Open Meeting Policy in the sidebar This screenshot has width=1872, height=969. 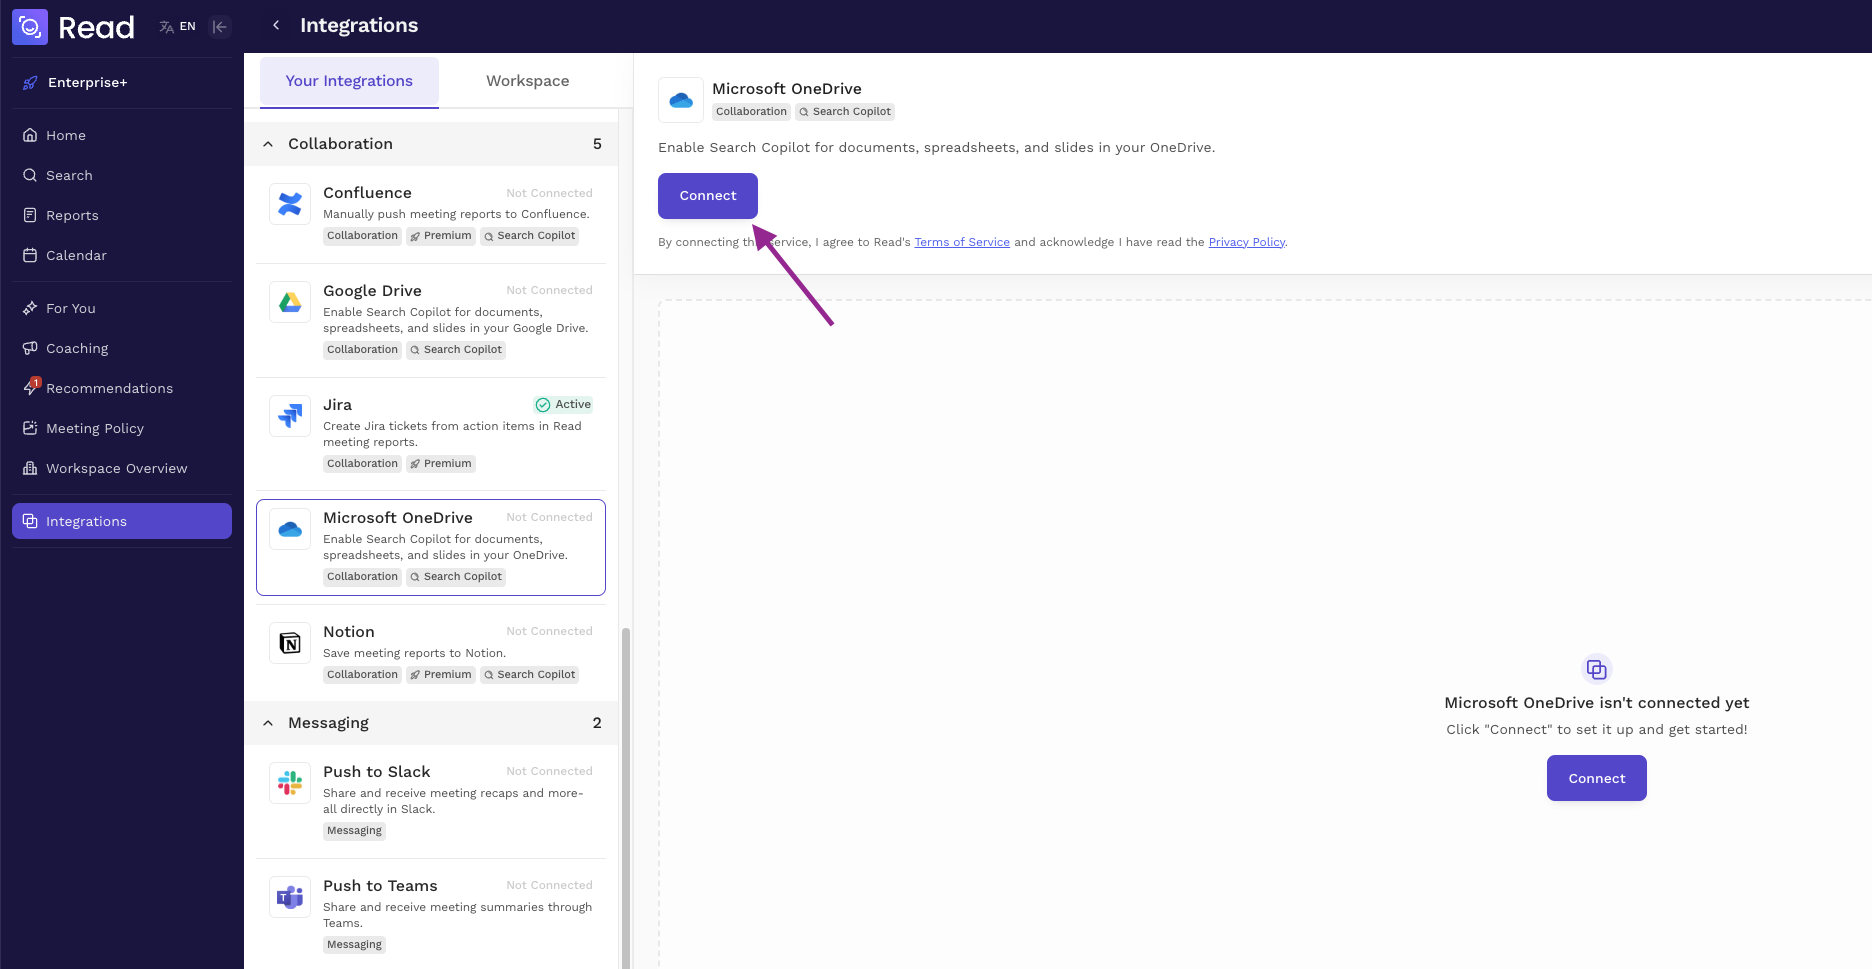(122, 428)
